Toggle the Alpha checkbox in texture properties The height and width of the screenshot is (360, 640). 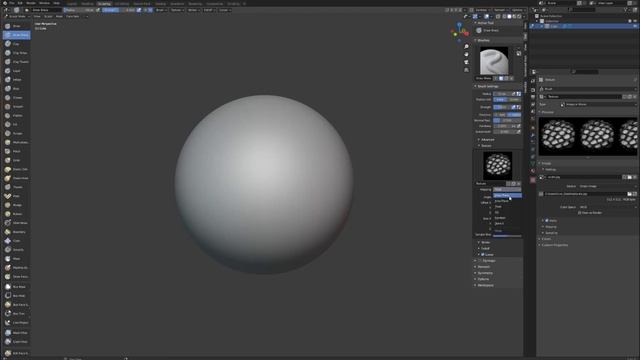(547, 221)
